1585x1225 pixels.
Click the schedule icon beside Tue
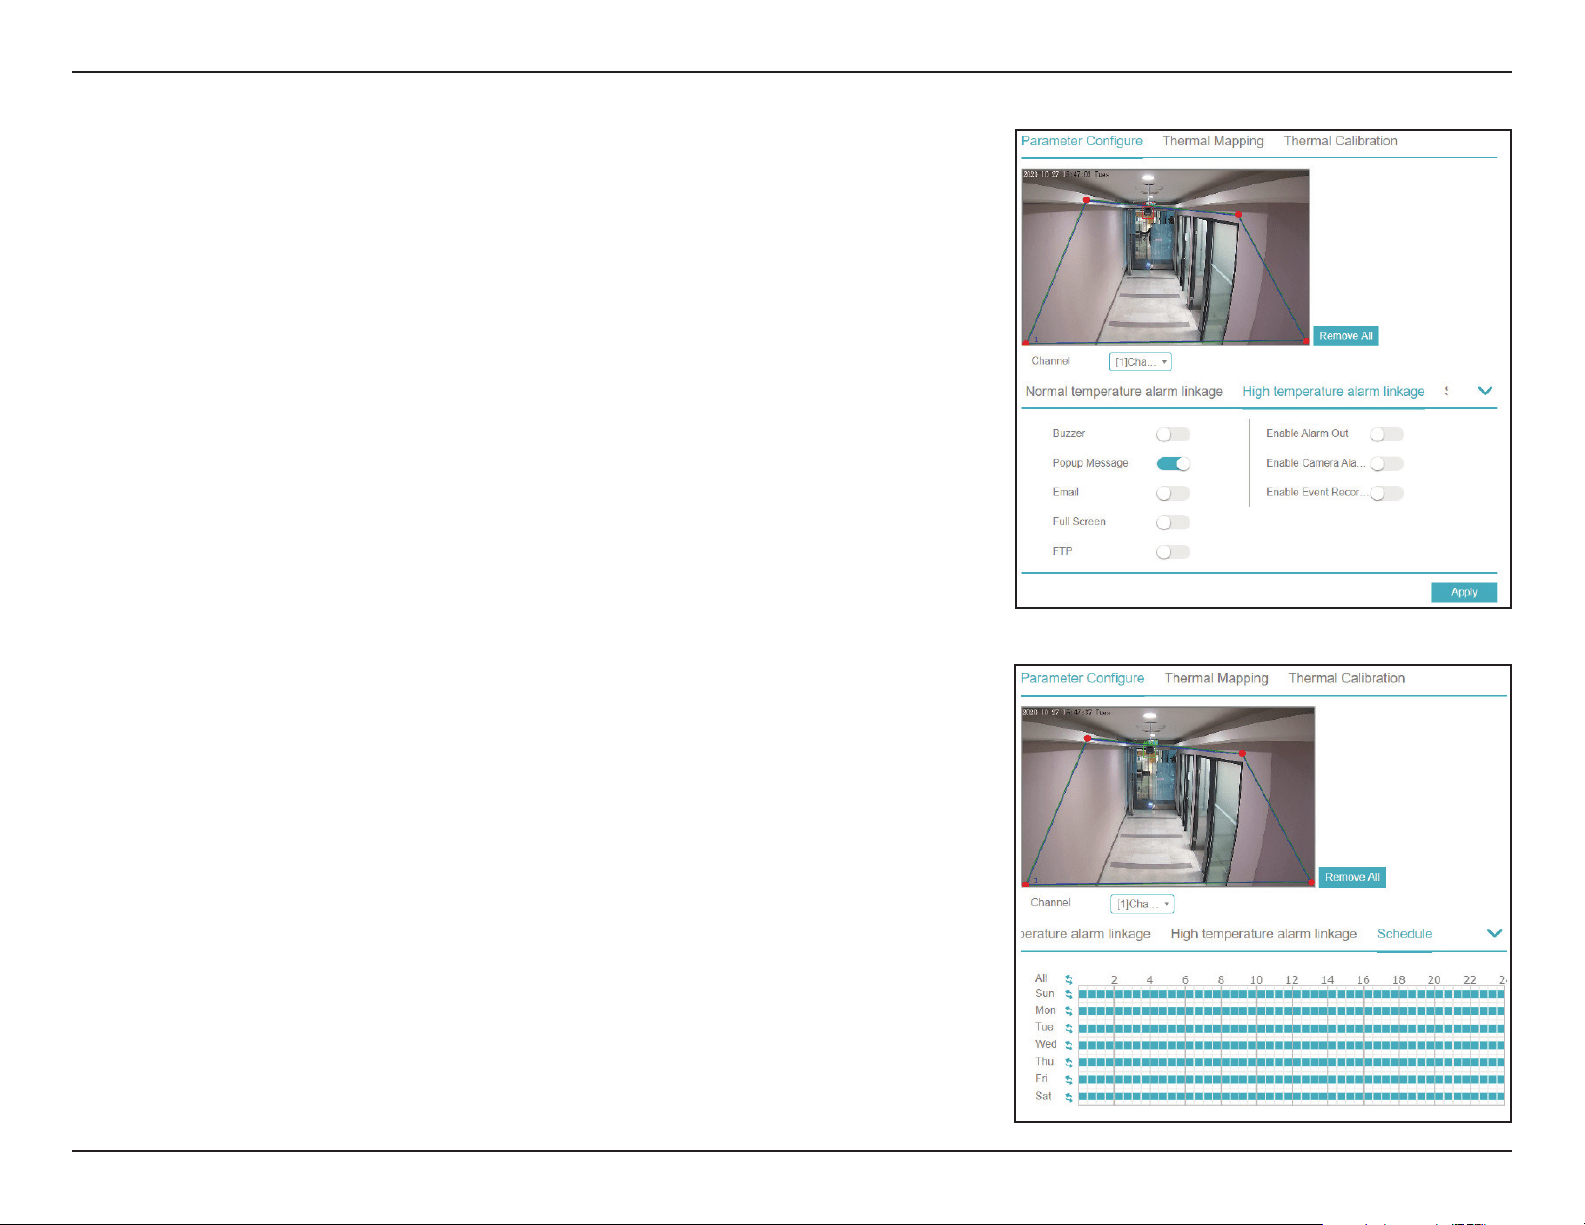pos(1069,1029)
